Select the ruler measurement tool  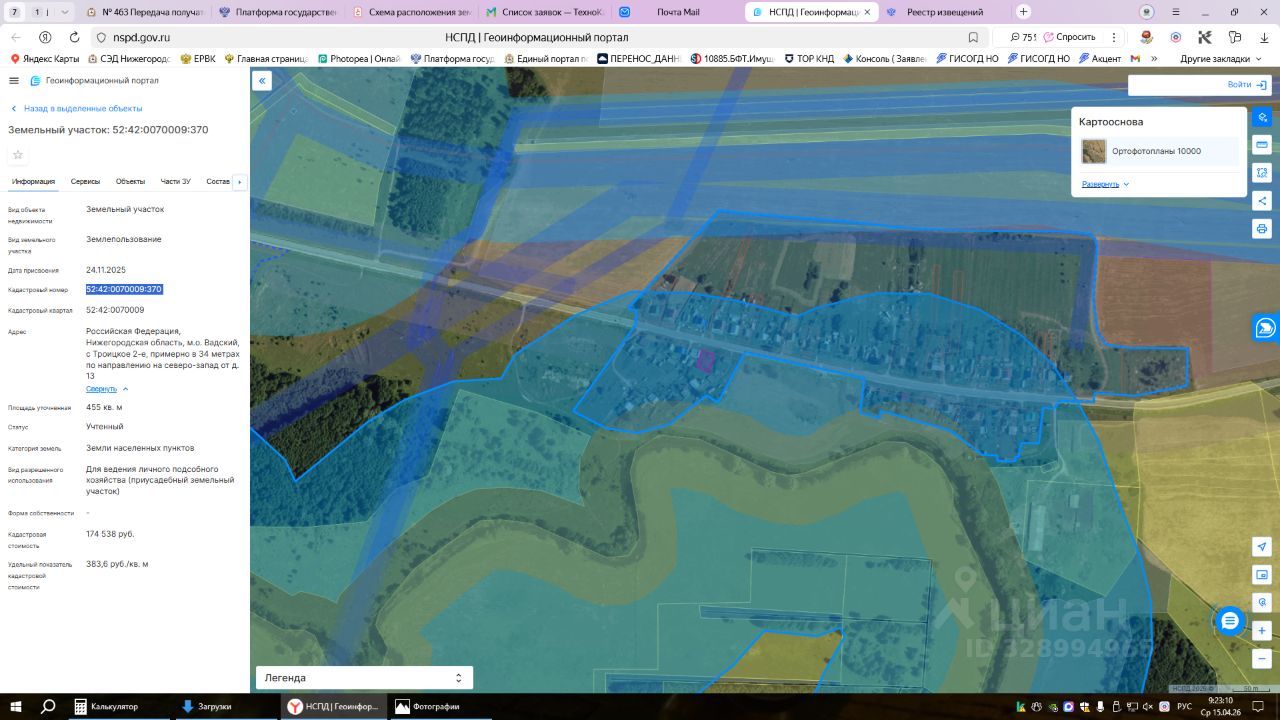[1262, 145]
